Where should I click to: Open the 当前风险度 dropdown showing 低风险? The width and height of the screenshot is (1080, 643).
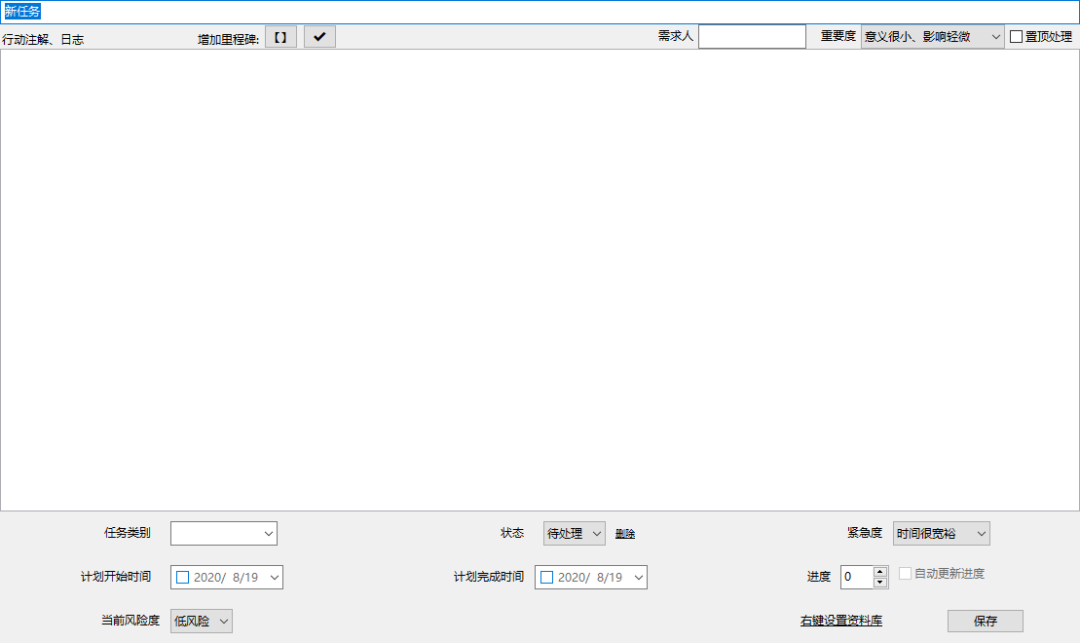point(201,621)
